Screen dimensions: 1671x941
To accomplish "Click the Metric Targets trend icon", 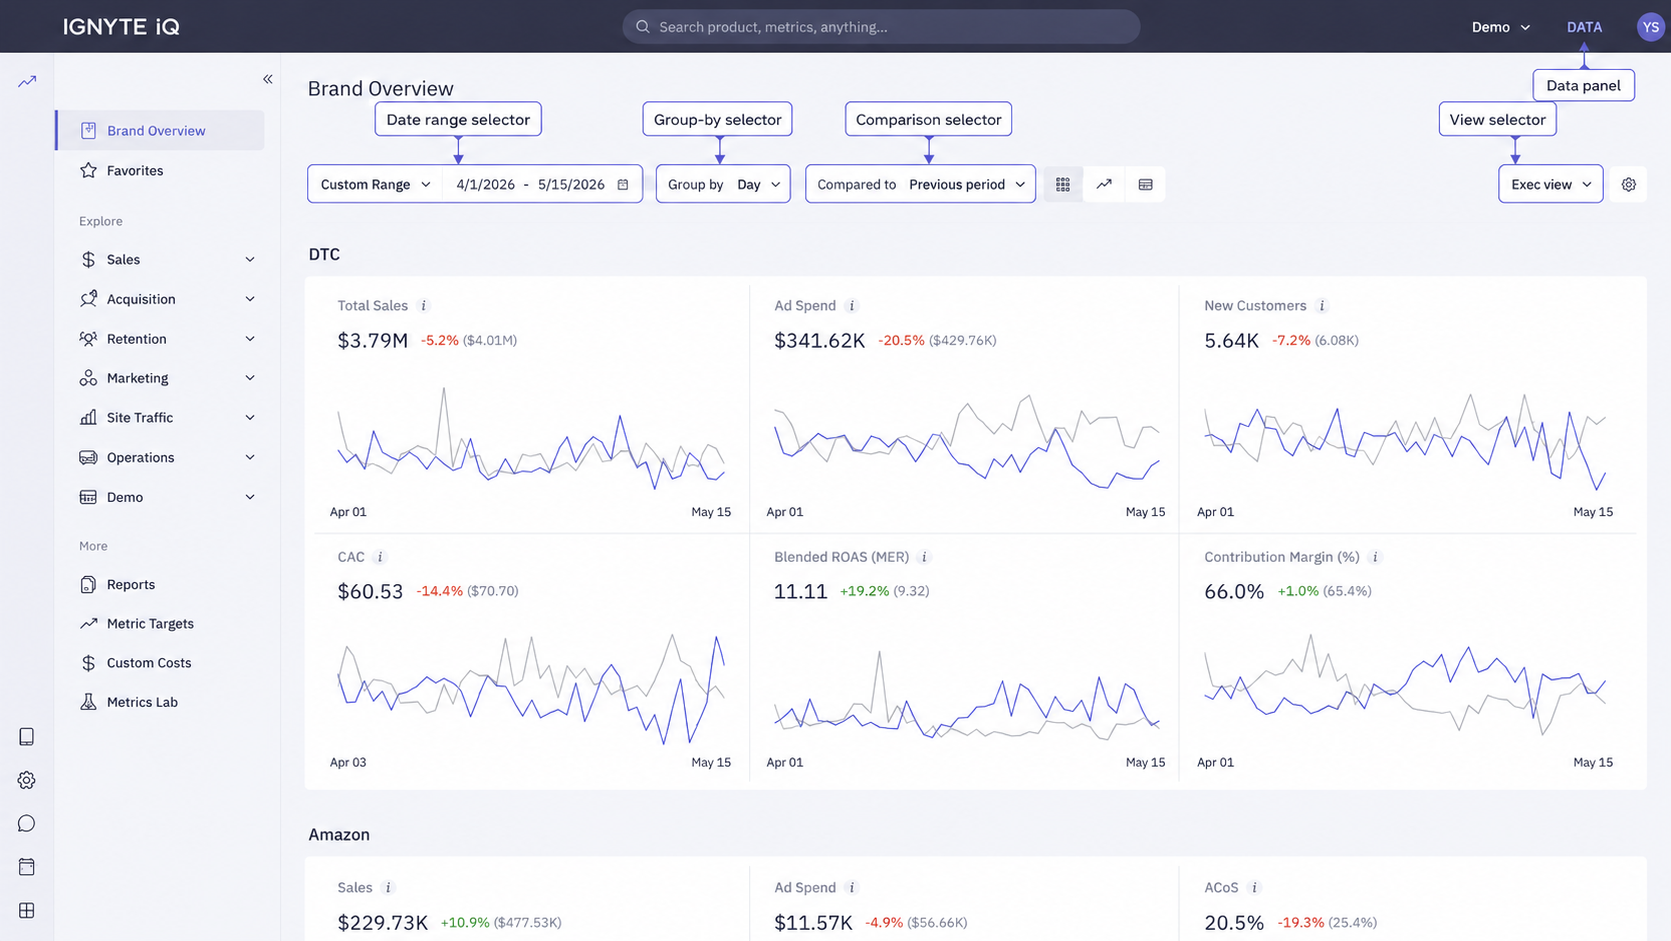I will pyautogui.click(x=88, y=623).
